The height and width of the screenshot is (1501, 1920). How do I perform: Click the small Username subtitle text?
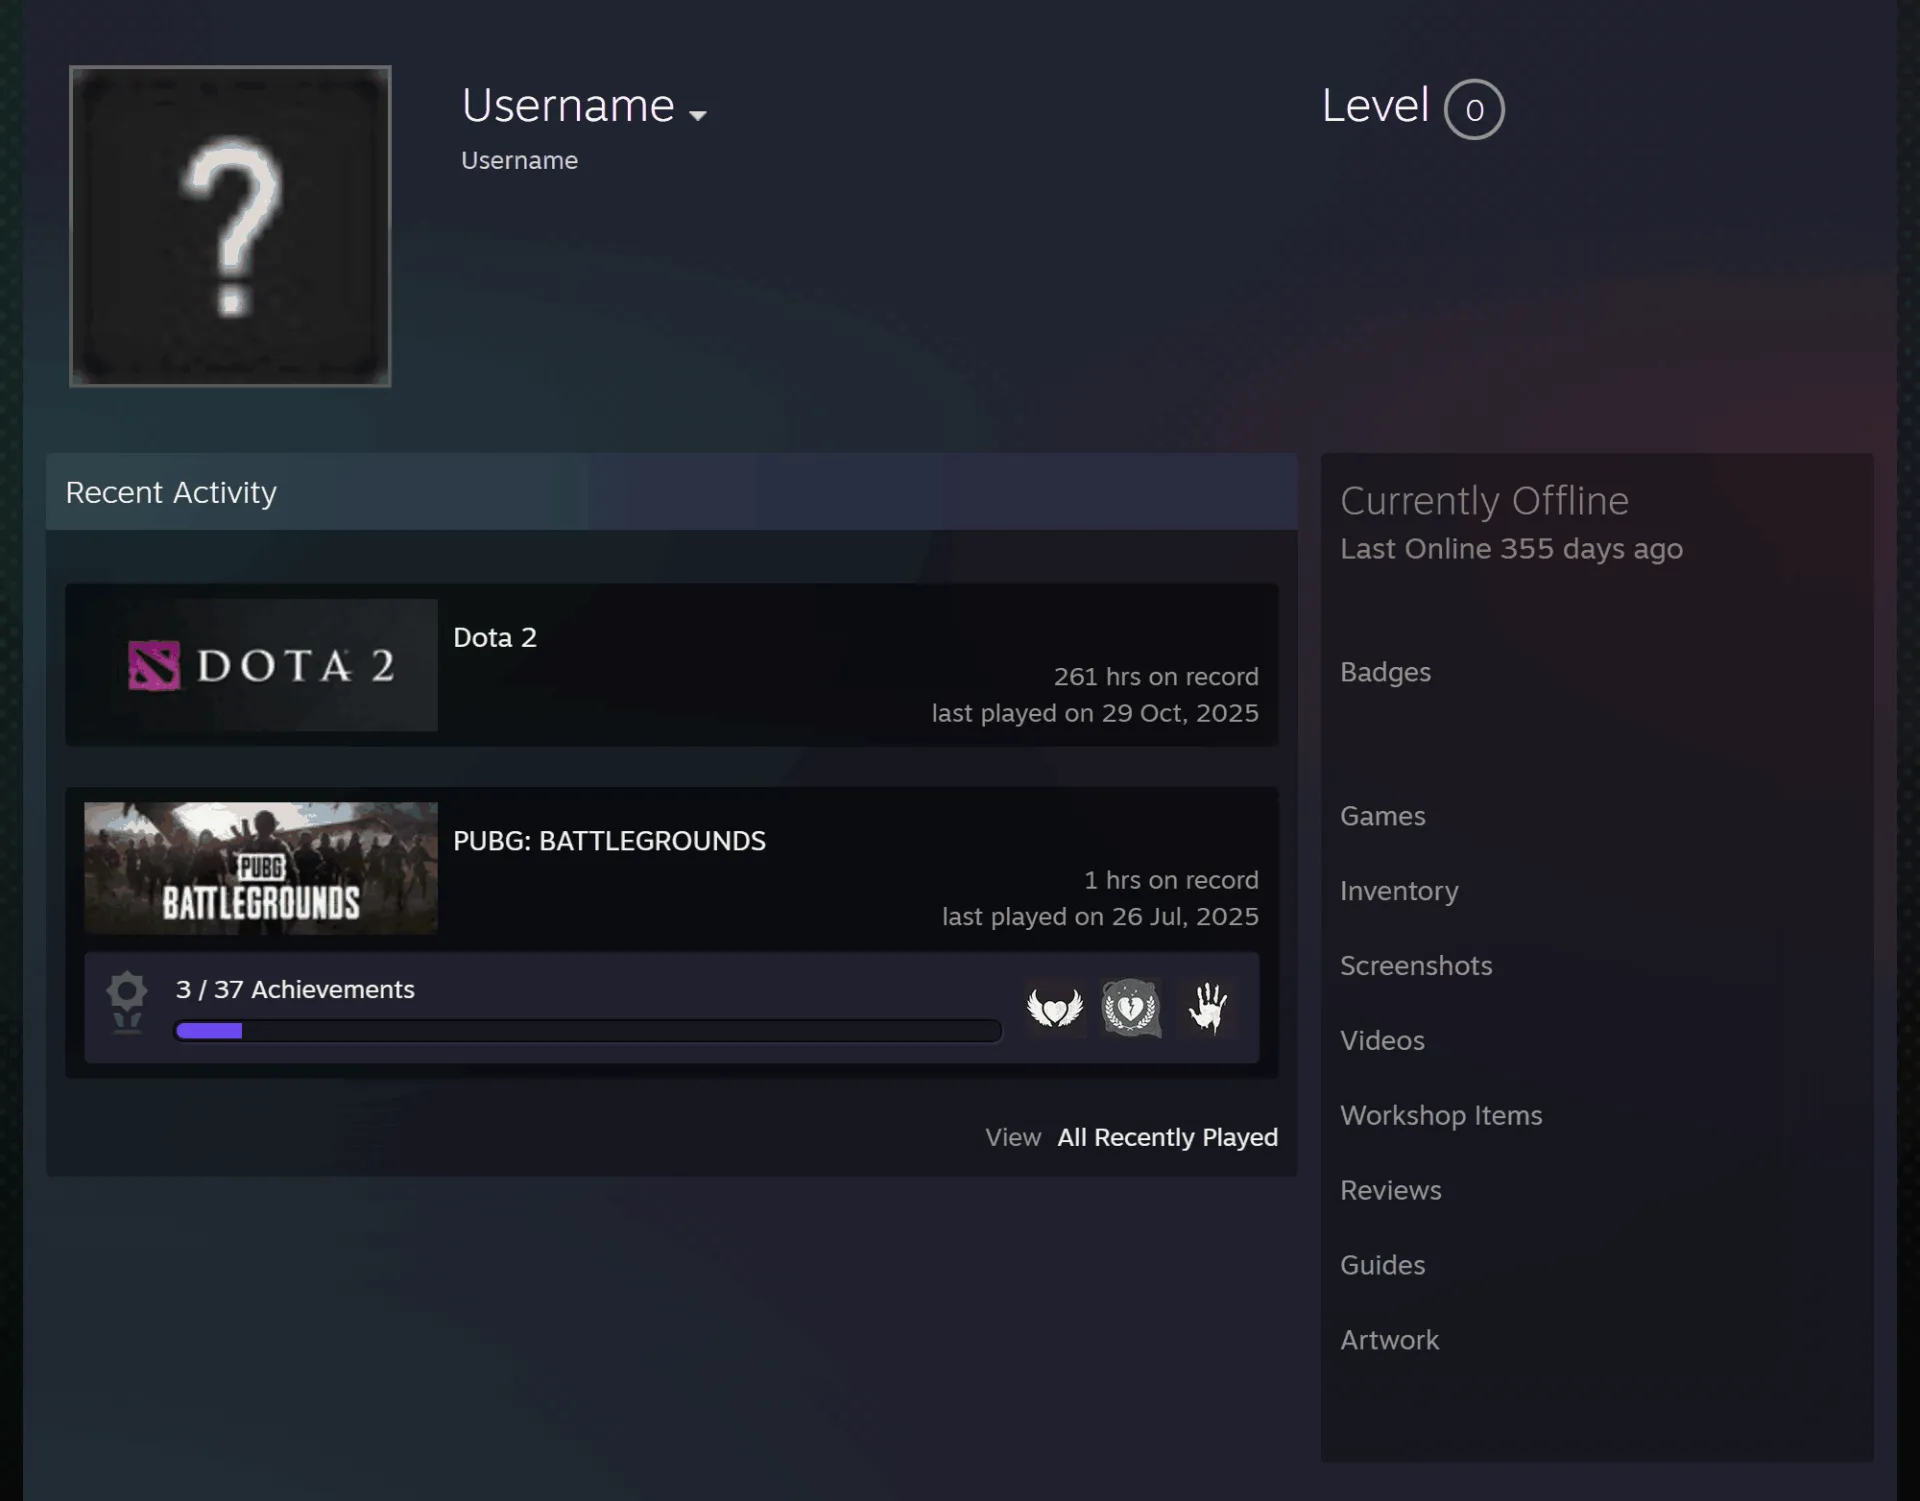coord(519,160)
